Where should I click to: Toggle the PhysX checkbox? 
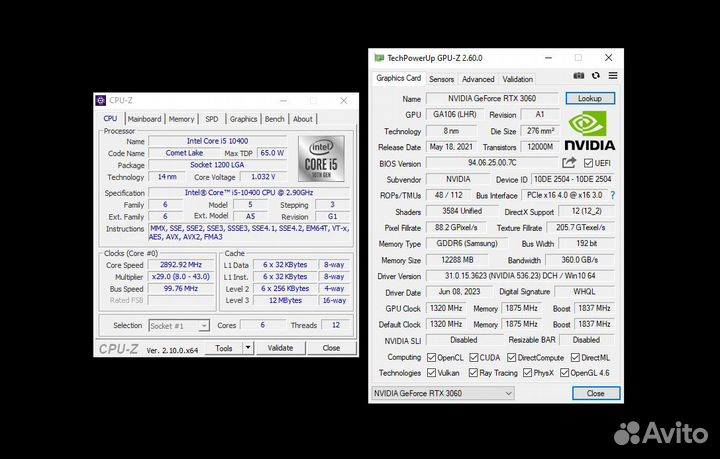528,373
